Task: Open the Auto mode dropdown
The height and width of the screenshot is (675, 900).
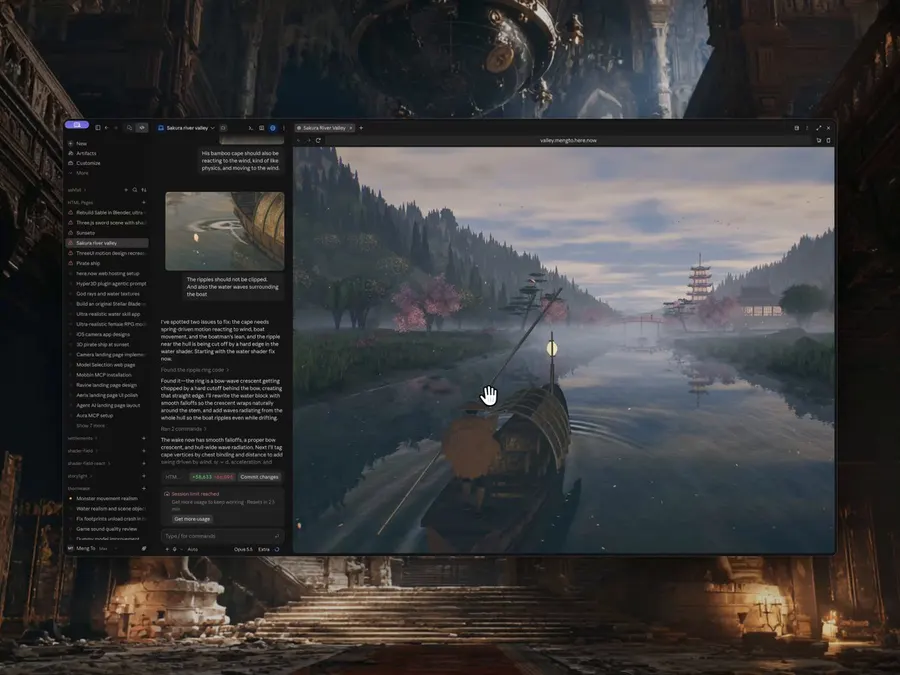Action: 192,549
